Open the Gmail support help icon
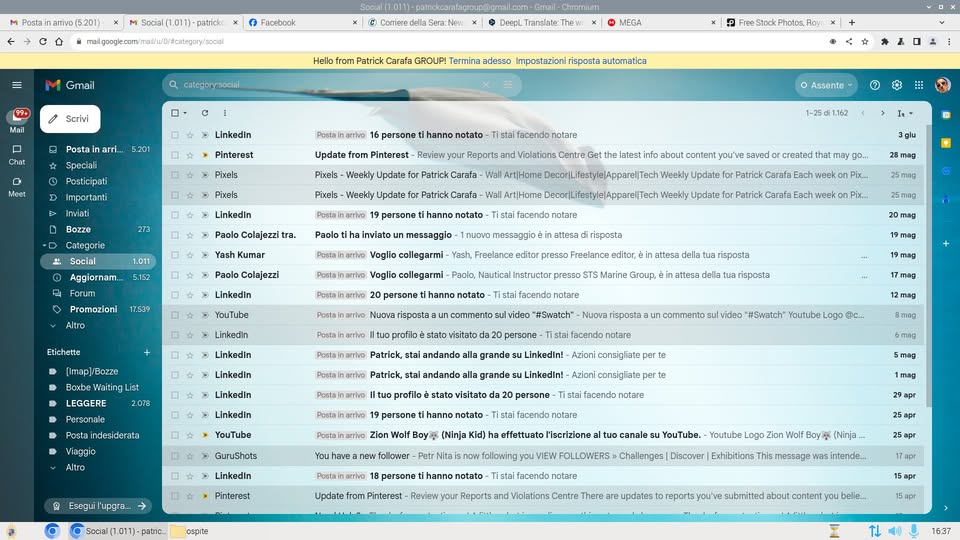This screenshot has height=540, width=960. coord(874,85)
